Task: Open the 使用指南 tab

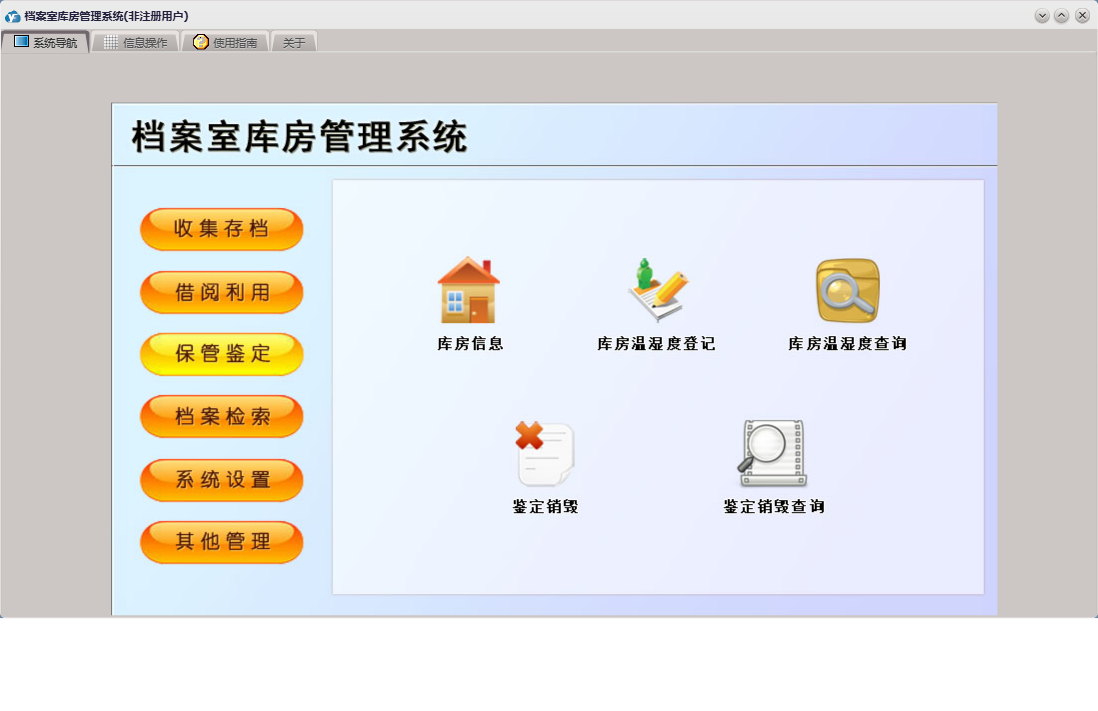Action: [225, 42]
